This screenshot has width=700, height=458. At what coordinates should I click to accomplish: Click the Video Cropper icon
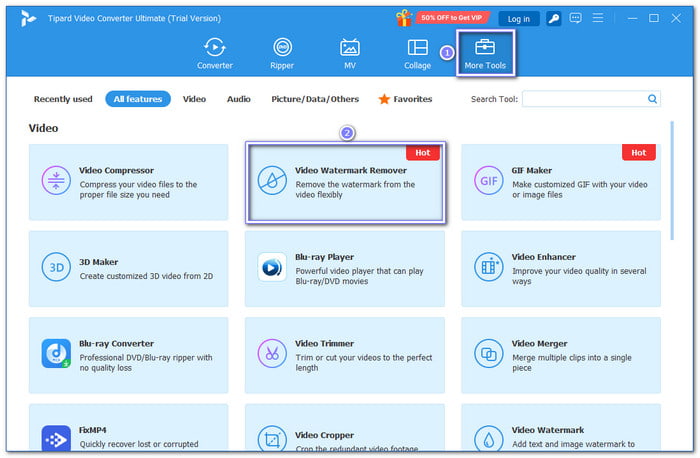tap(272, 439)
